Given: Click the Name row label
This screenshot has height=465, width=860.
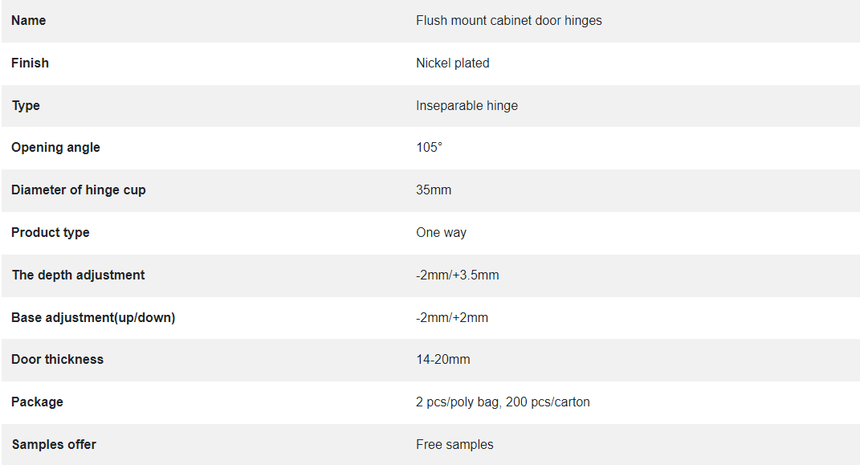Looking at the screenshot, I should 29,20.
